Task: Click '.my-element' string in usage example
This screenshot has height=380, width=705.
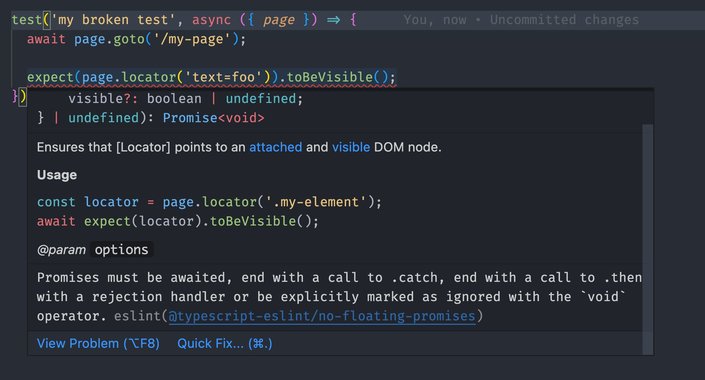Action: (317, 202)
